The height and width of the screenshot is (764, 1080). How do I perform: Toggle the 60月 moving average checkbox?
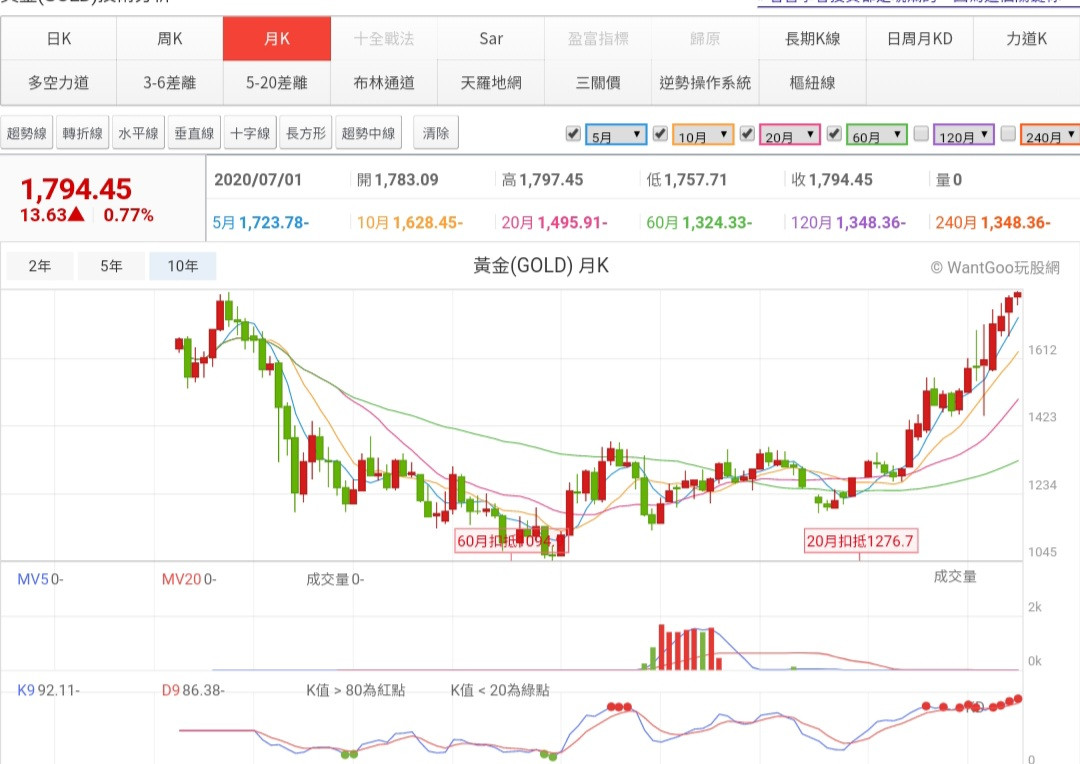pyautogui.click(x=834, y=133)
